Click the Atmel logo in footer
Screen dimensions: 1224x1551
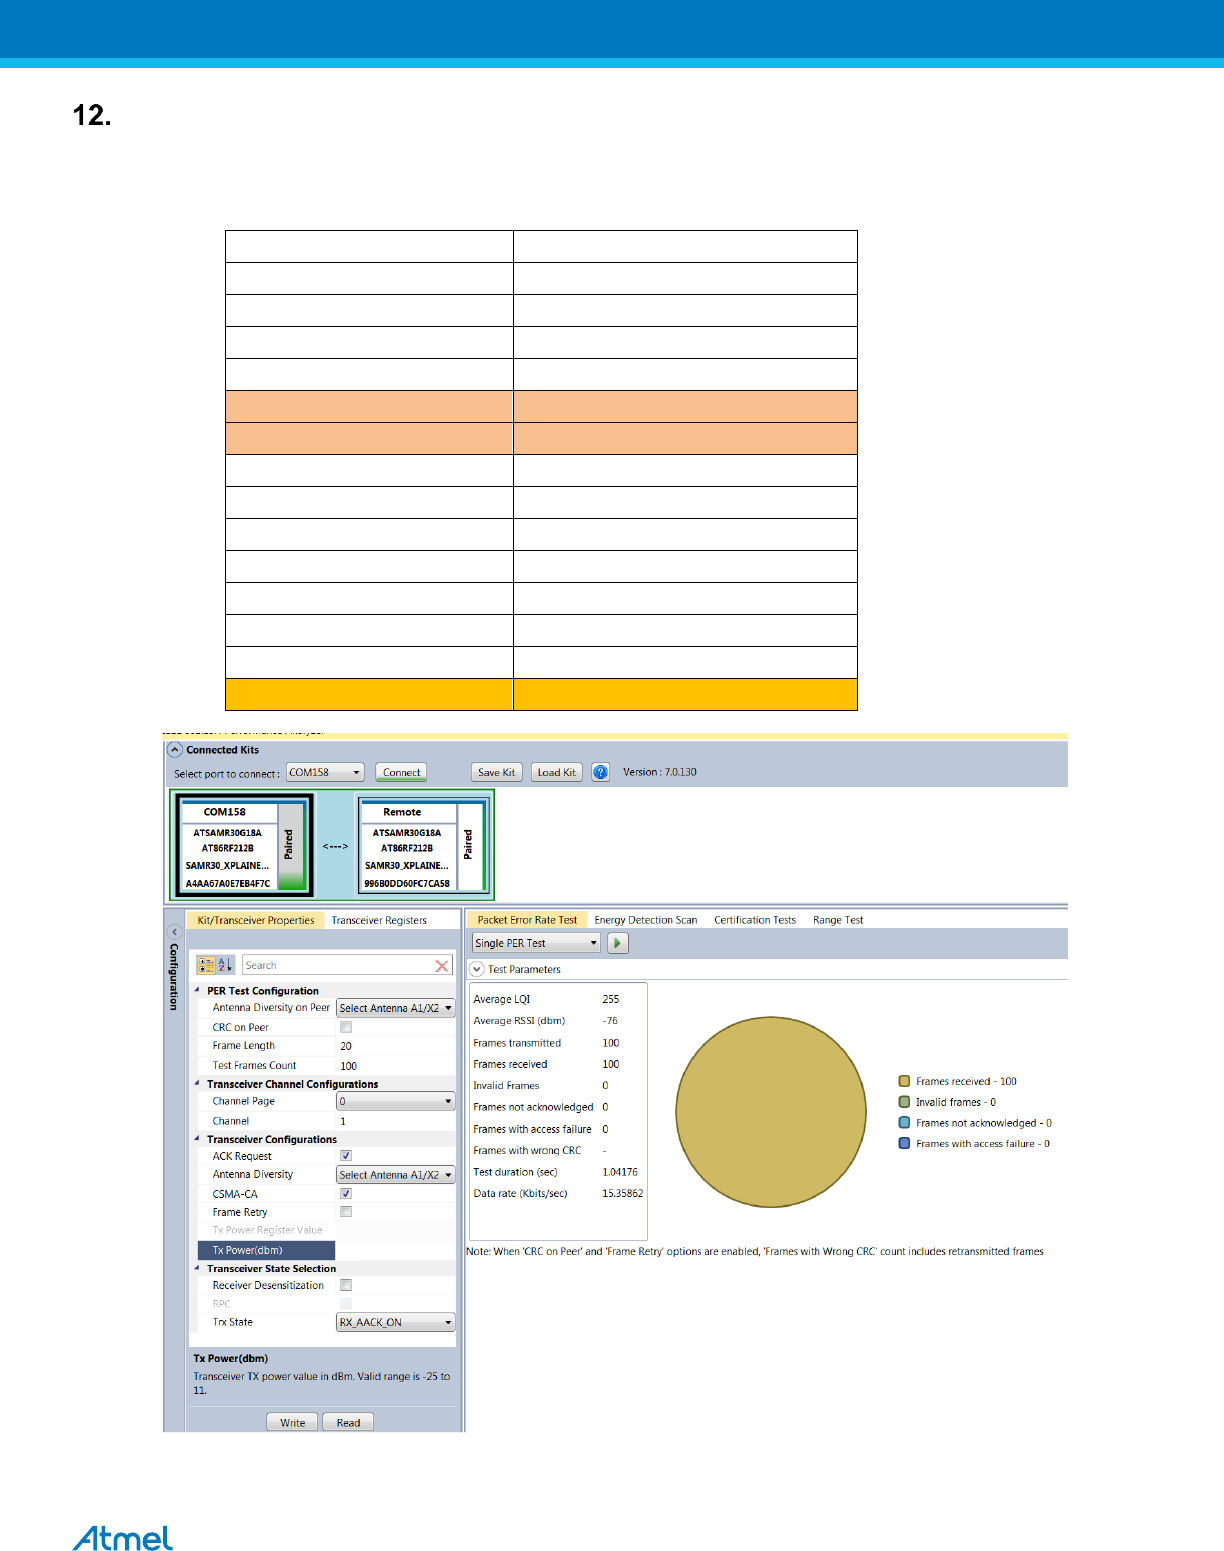coord(122,1538)
